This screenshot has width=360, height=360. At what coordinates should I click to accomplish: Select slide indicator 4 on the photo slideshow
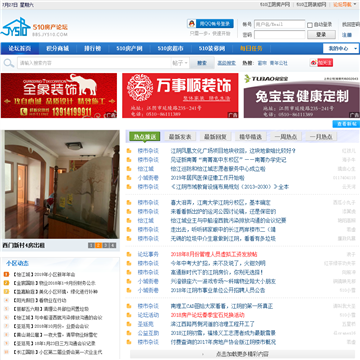tap(113, 246)
